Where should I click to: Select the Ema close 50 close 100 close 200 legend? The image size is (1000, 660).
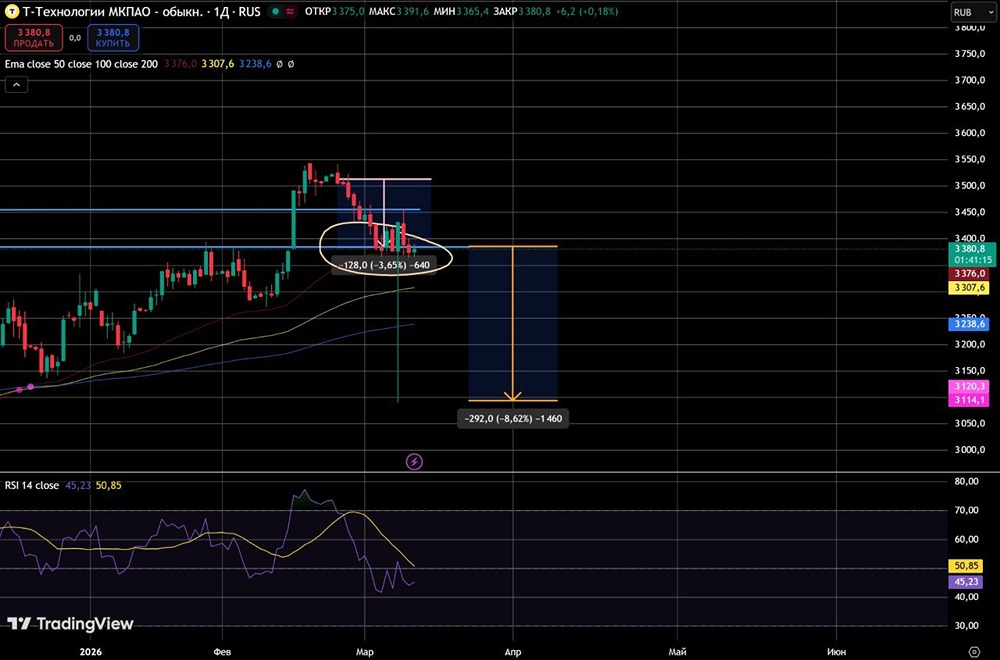point(81,64)
